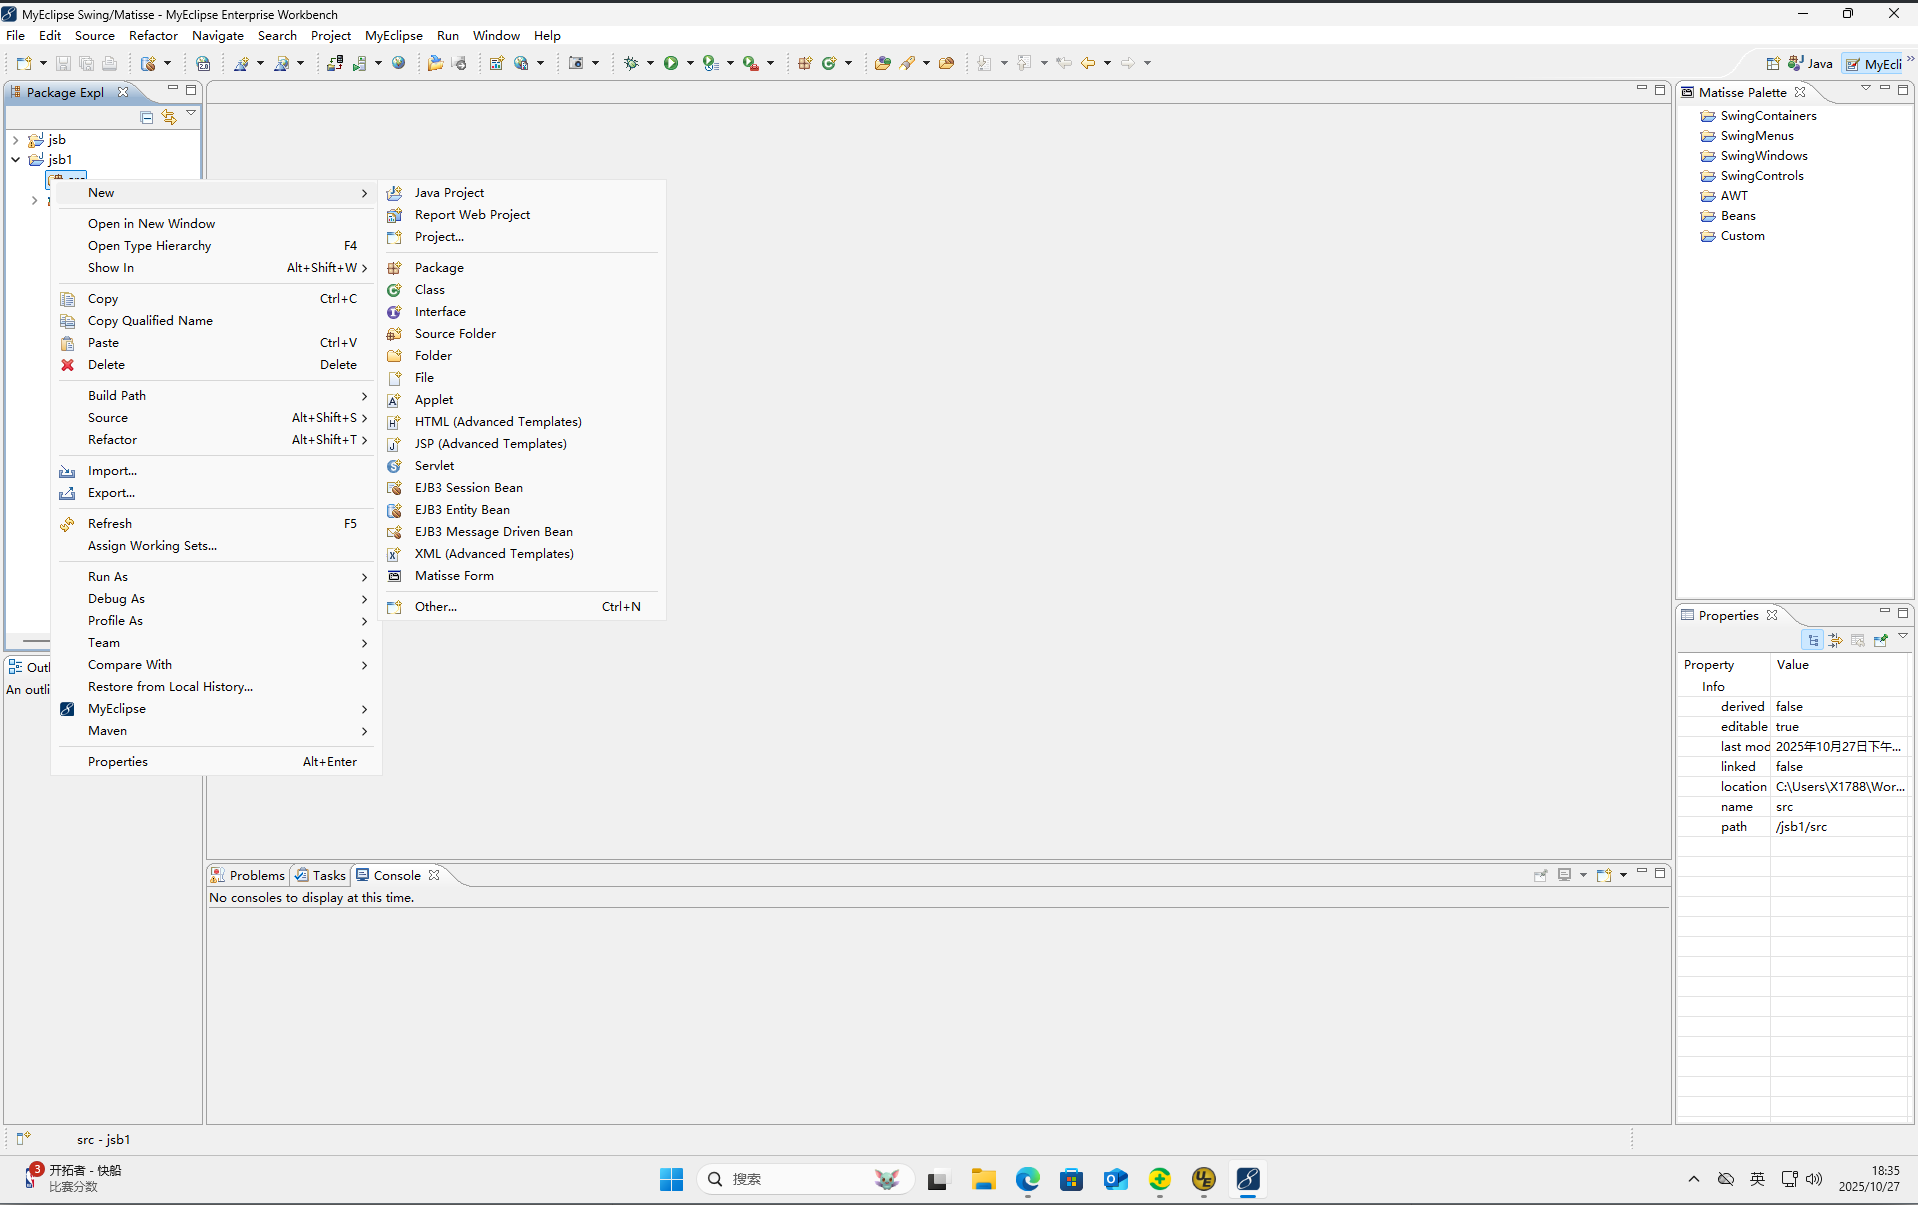Screen dimensions: 1918x1205
Task: Switch to the Tasks tab
Action: coord(320,876)
